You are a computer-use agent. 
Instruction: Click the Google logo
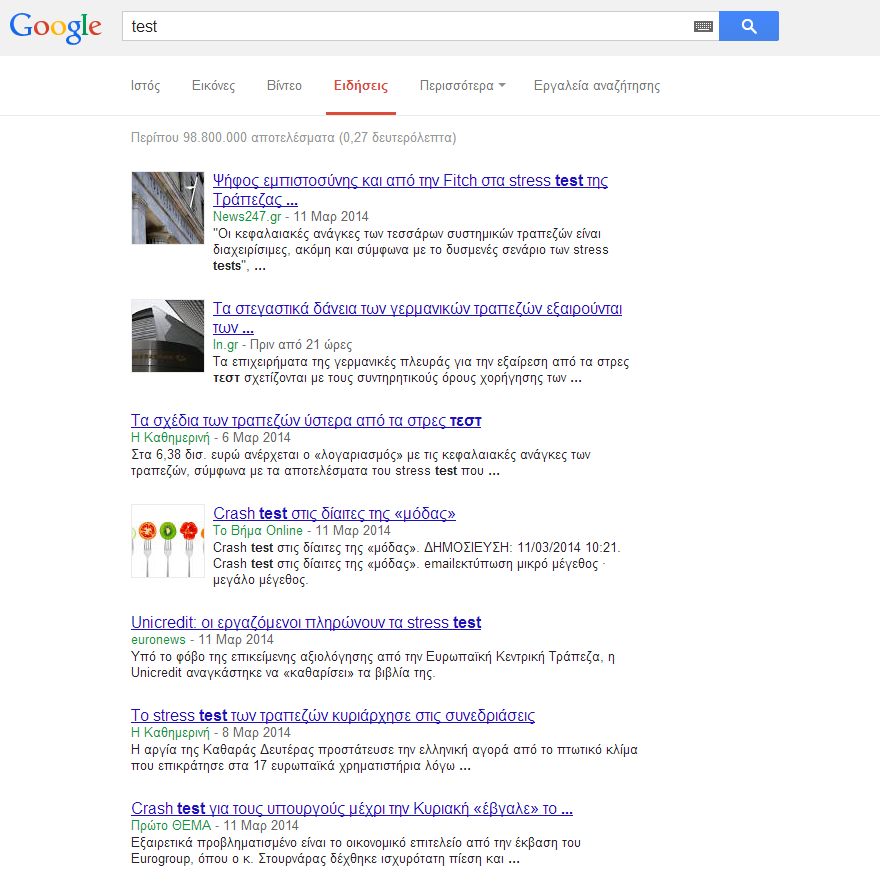click(55, 27)
